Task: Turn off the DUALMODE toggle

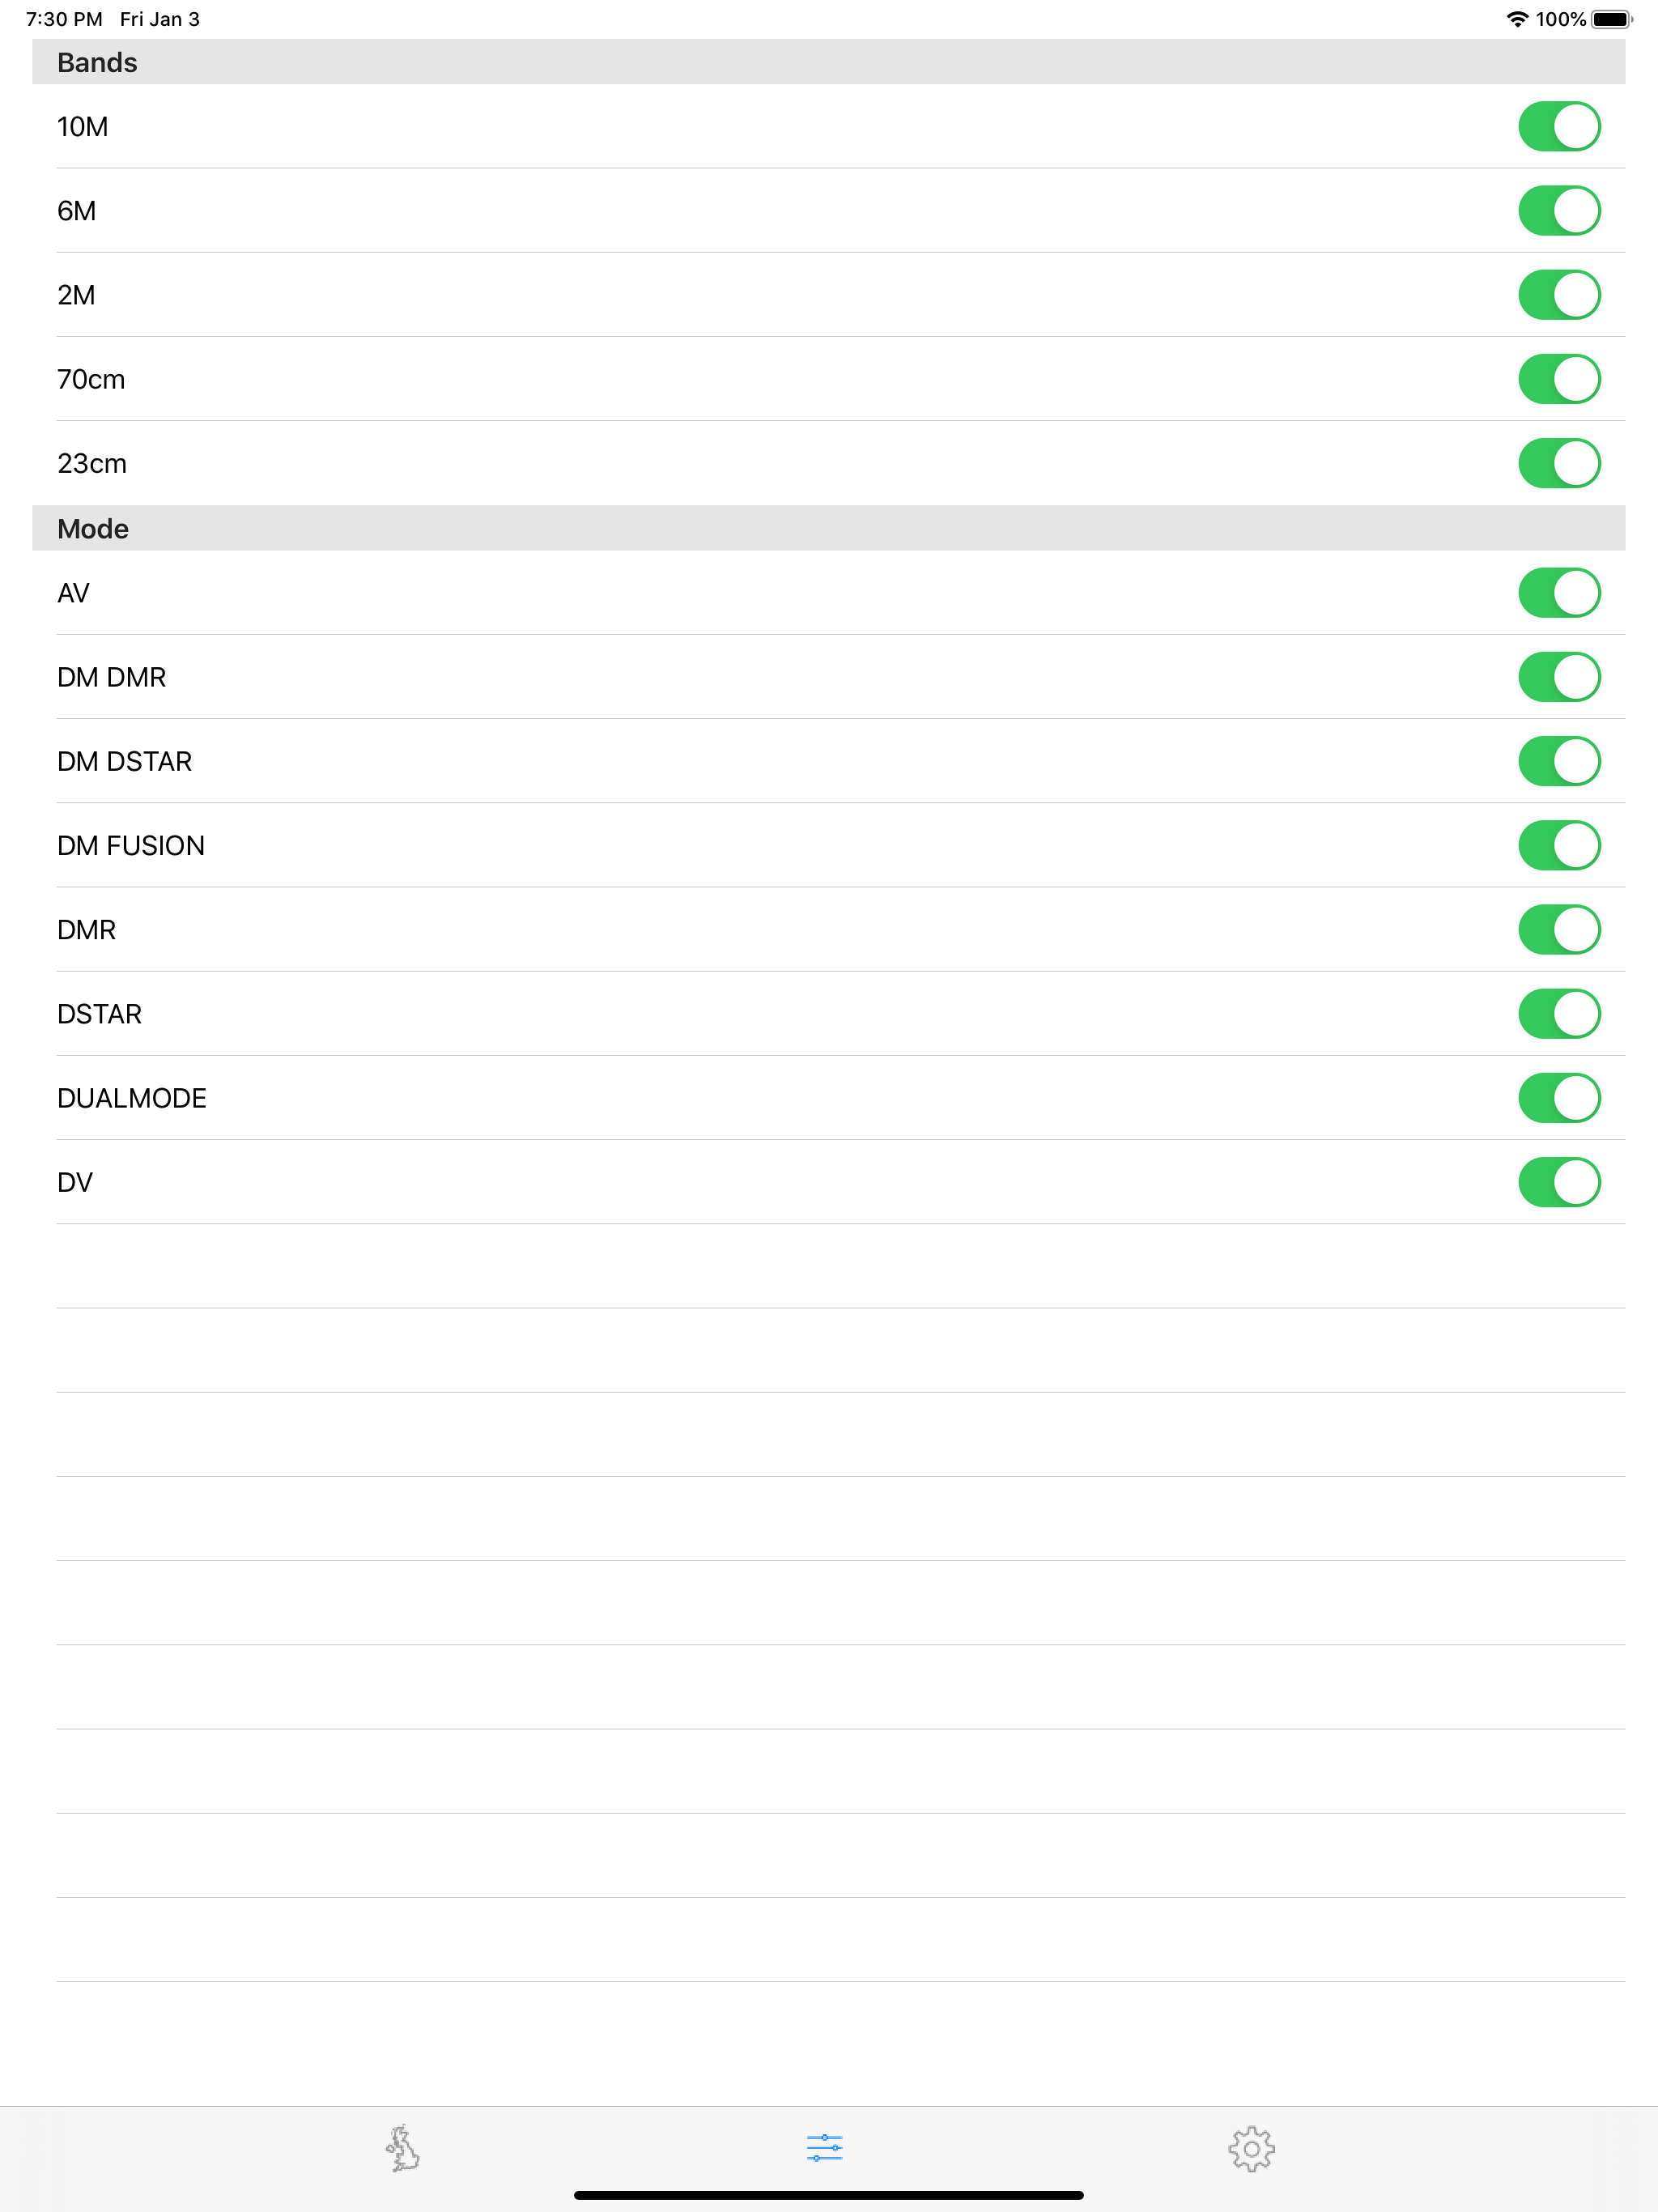Action: tap(1559, 1097)
